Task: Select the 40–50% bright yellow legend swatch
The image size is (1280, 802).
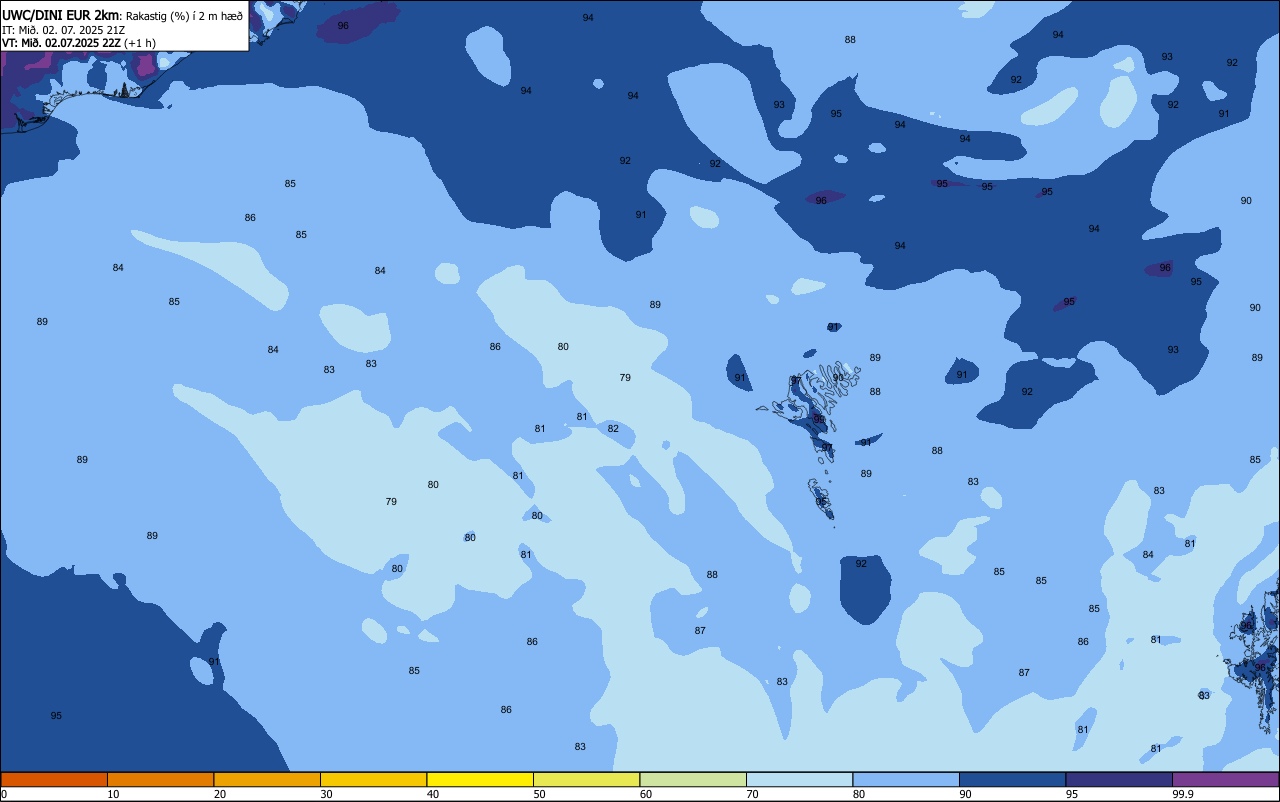Action: [480, 779]
